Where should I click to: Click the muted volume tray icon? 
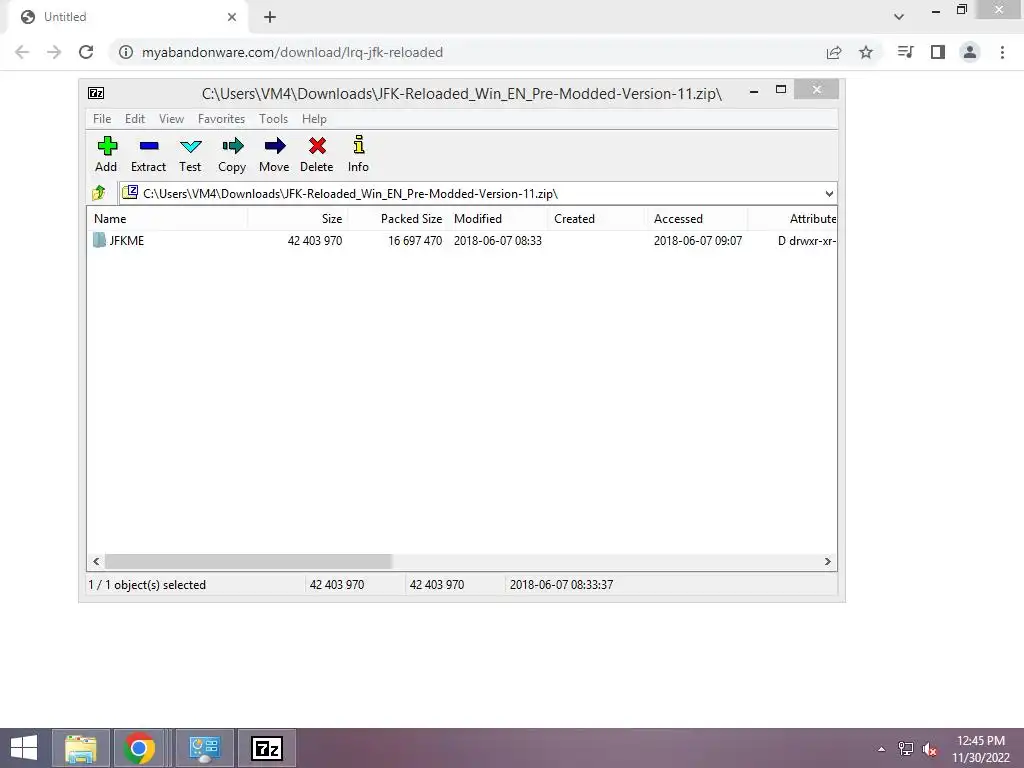(x=930, y=749)
